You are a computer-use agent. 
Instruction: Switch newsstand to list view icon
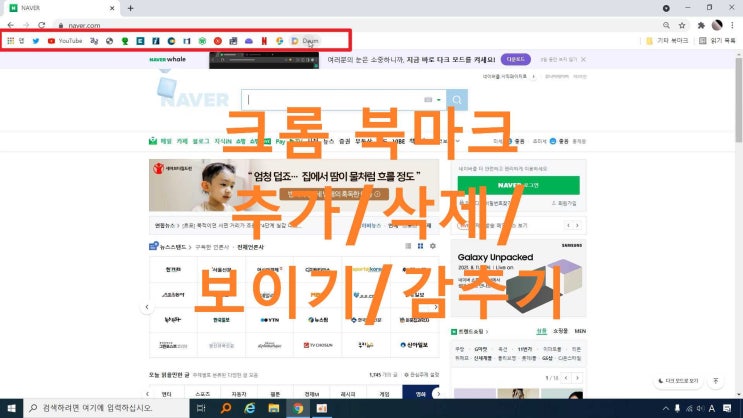pos(408,246)
